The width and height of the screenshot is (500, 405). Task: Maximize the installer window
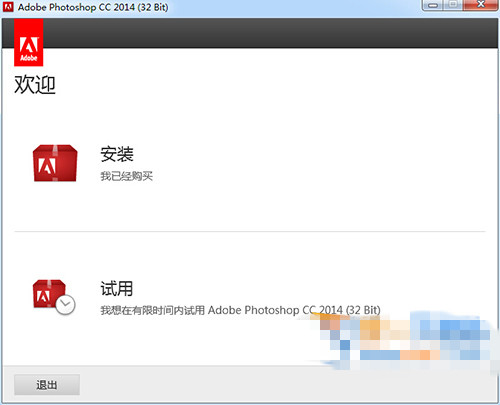pyautogui.click(x=453, y=5)
